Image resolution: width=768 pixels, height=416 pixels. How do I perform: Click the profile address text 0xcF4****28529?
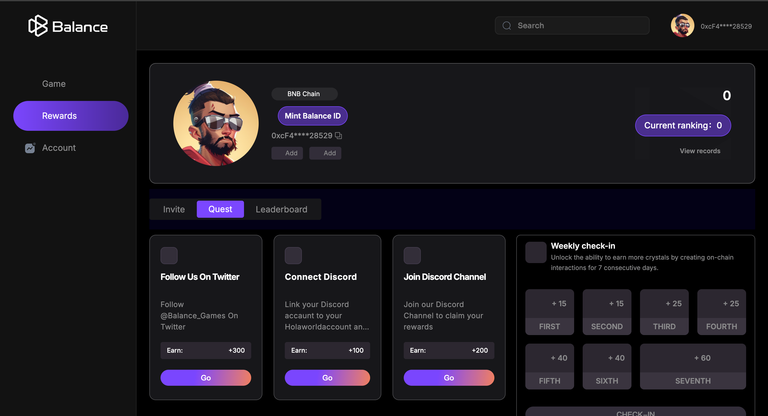point(302,136)
